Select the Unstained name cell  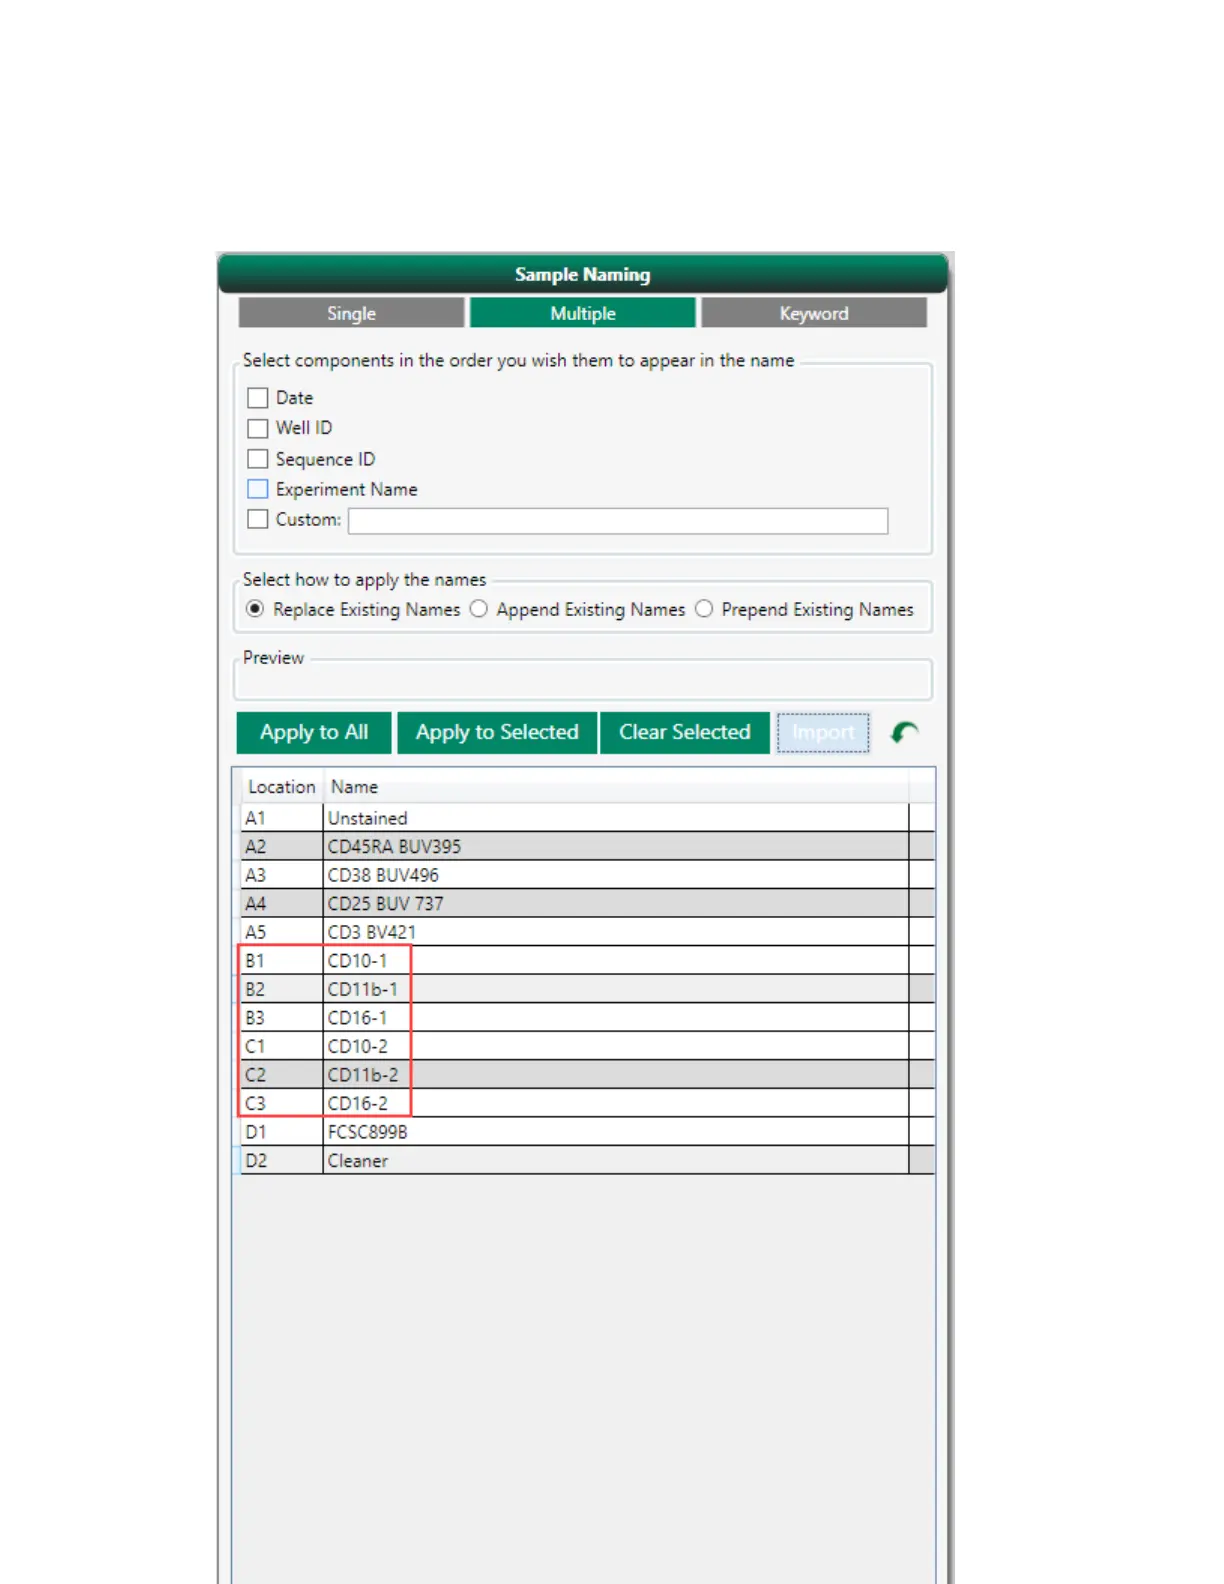[x=616, y=818]
